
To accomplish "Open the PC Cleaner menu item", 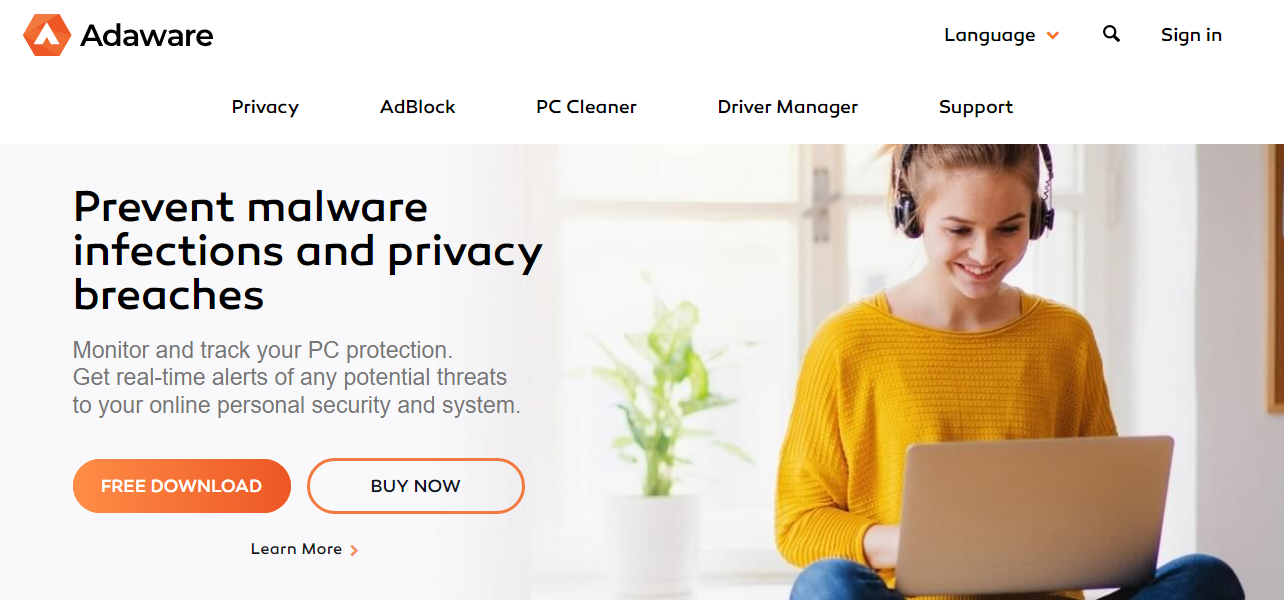I will coord(586,107).
